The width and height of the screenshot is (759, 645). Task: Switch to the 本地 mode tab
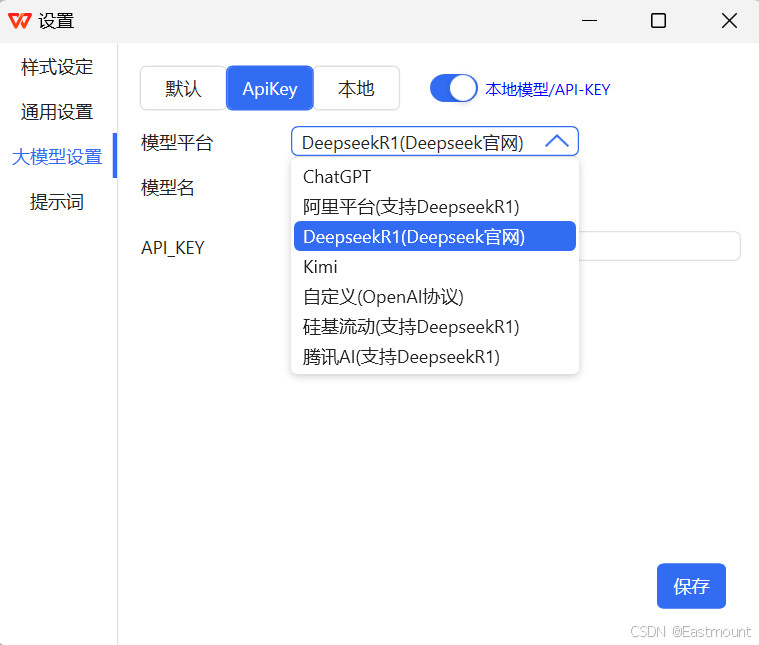356,89
